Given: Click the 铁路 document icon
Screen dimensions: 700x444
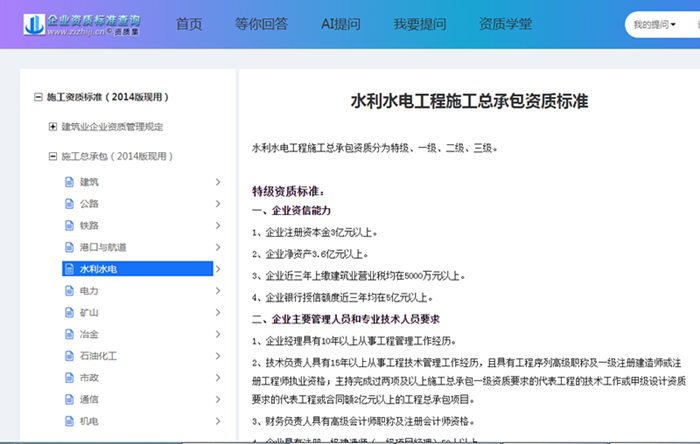Looking at the screenshot, I should (69, 225).
